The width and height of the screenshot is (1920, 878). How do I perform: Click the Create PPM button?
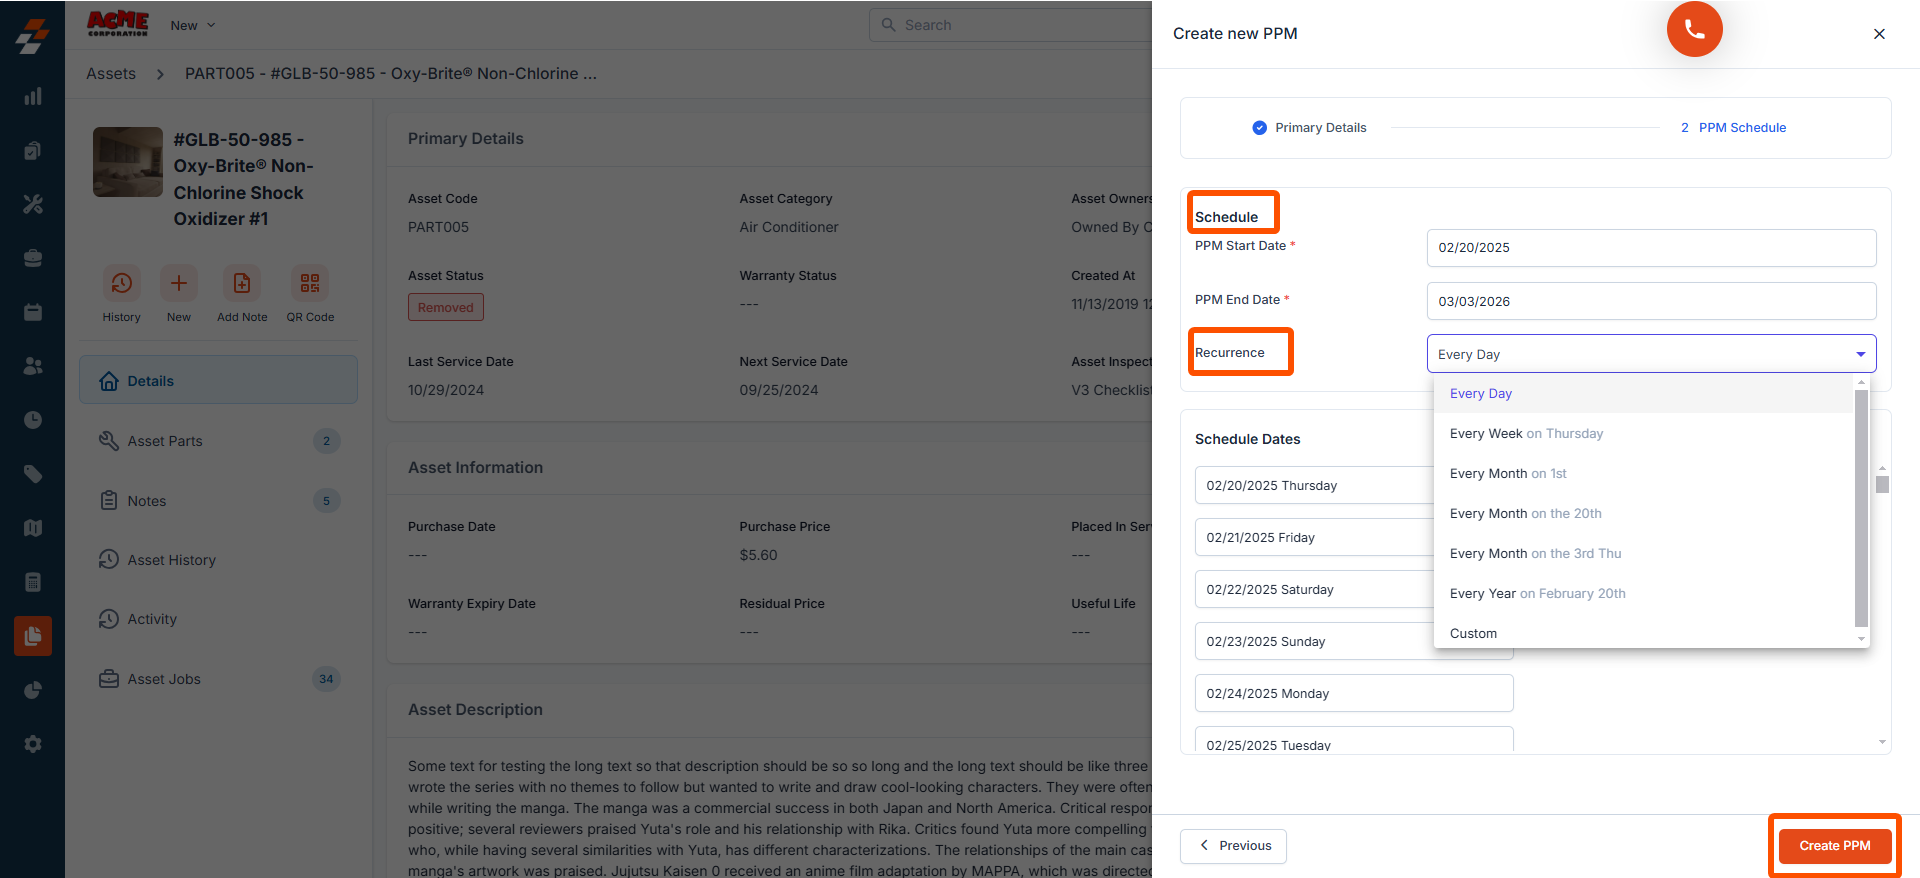click(1835, 846)
